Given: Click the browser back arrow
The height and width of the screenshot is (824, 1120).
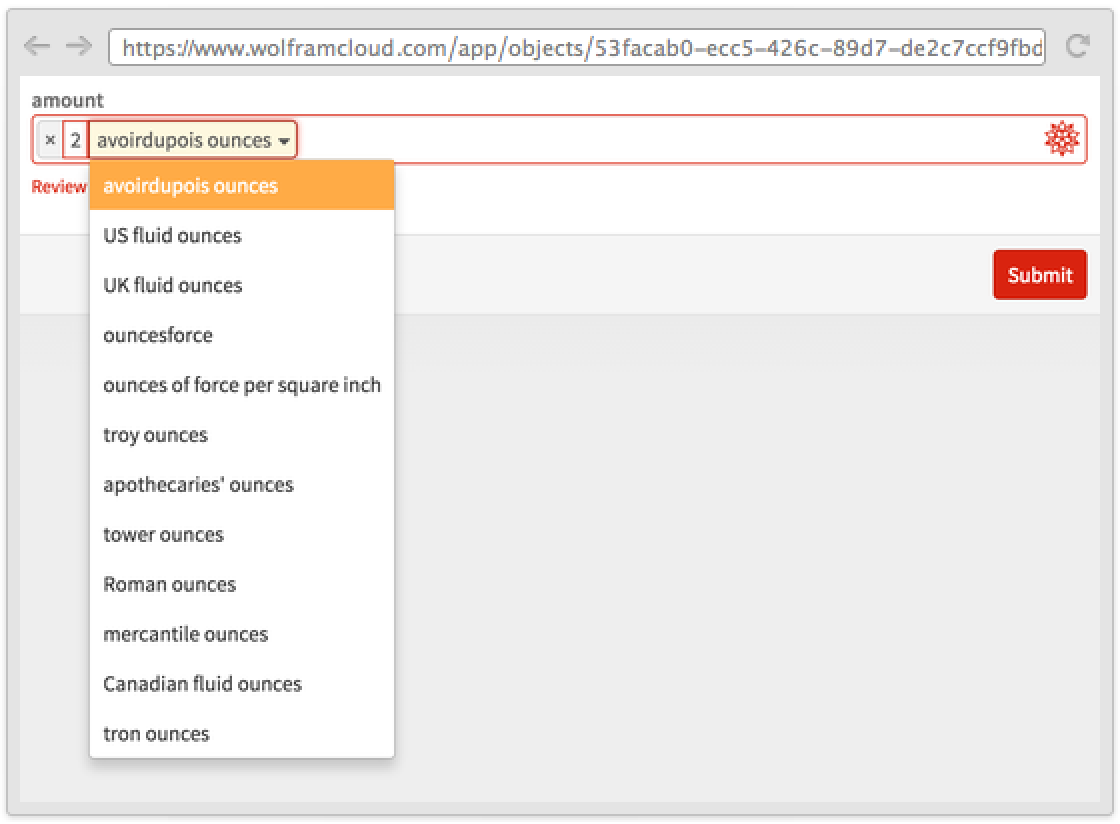Looking at the screenshot, I should pos(36,46).
